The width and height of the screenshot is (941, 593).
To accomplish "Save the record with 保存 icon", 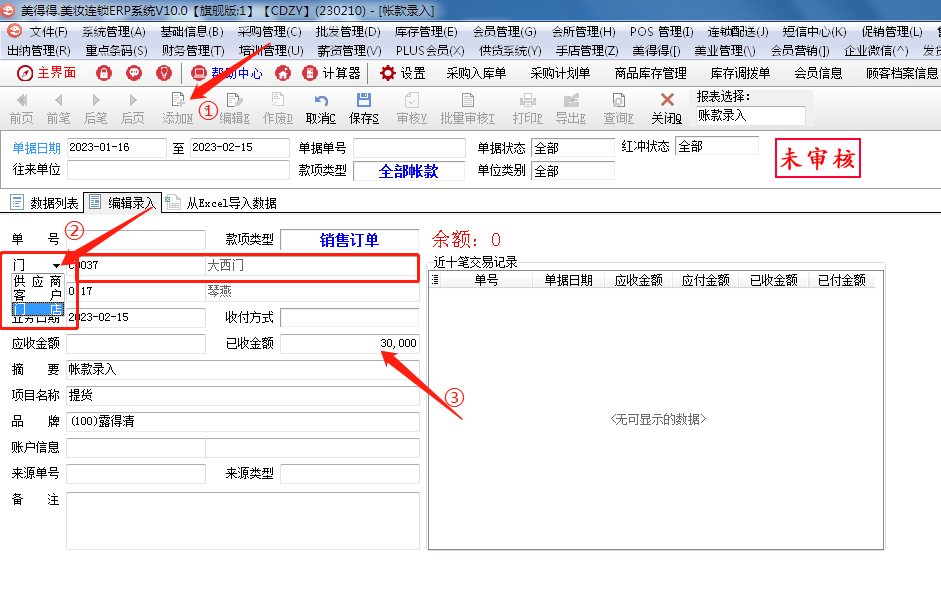I will pos(364,109).
